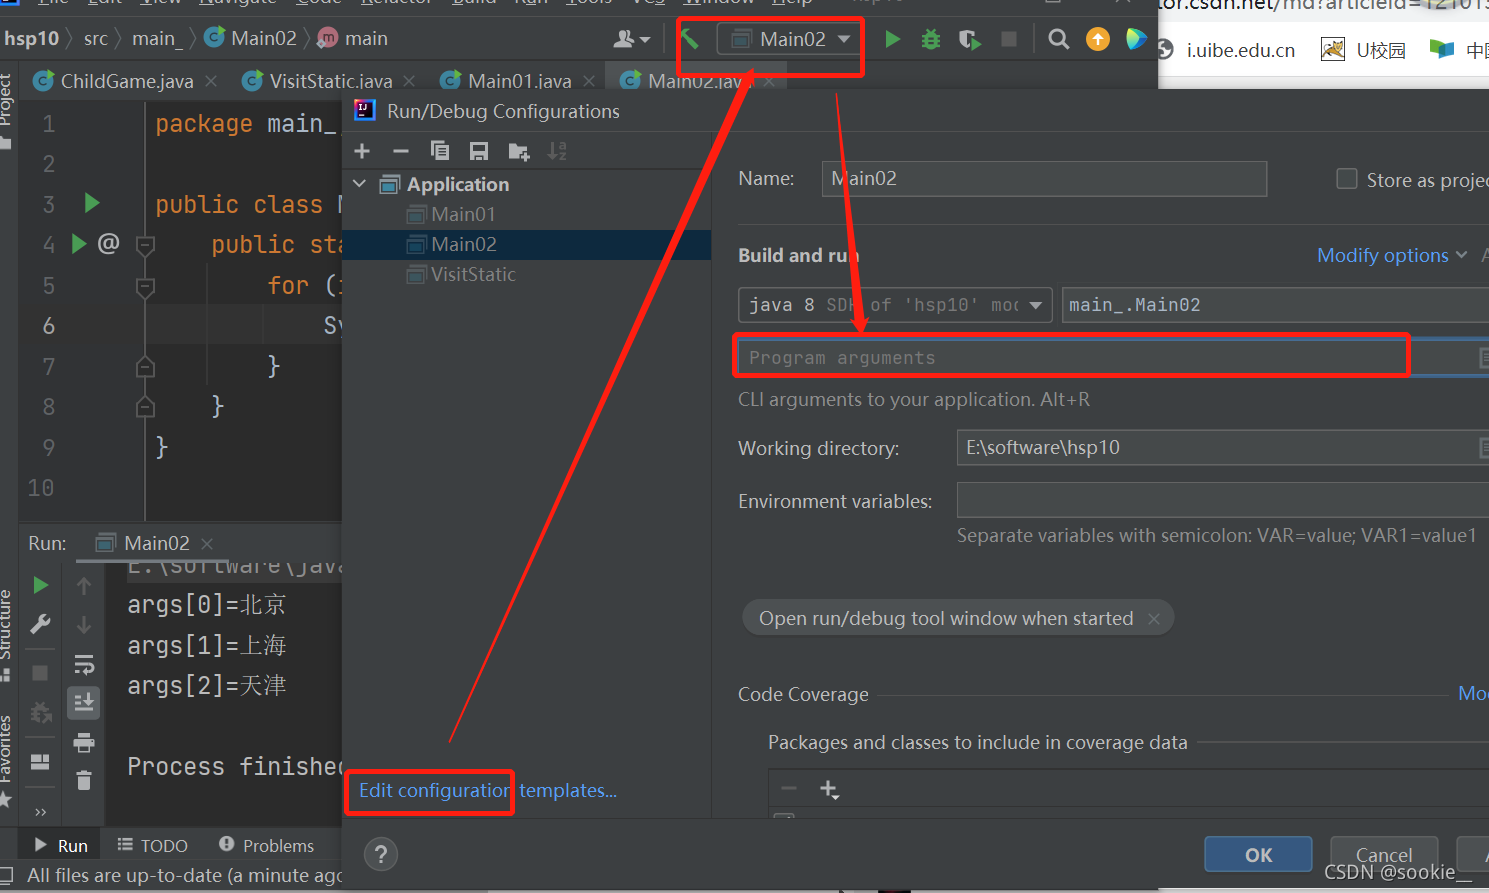Viewport: 1489px width, 893px height.
Task: Rerun Main02 in Run tool window
Action: (x=41, y=585)
